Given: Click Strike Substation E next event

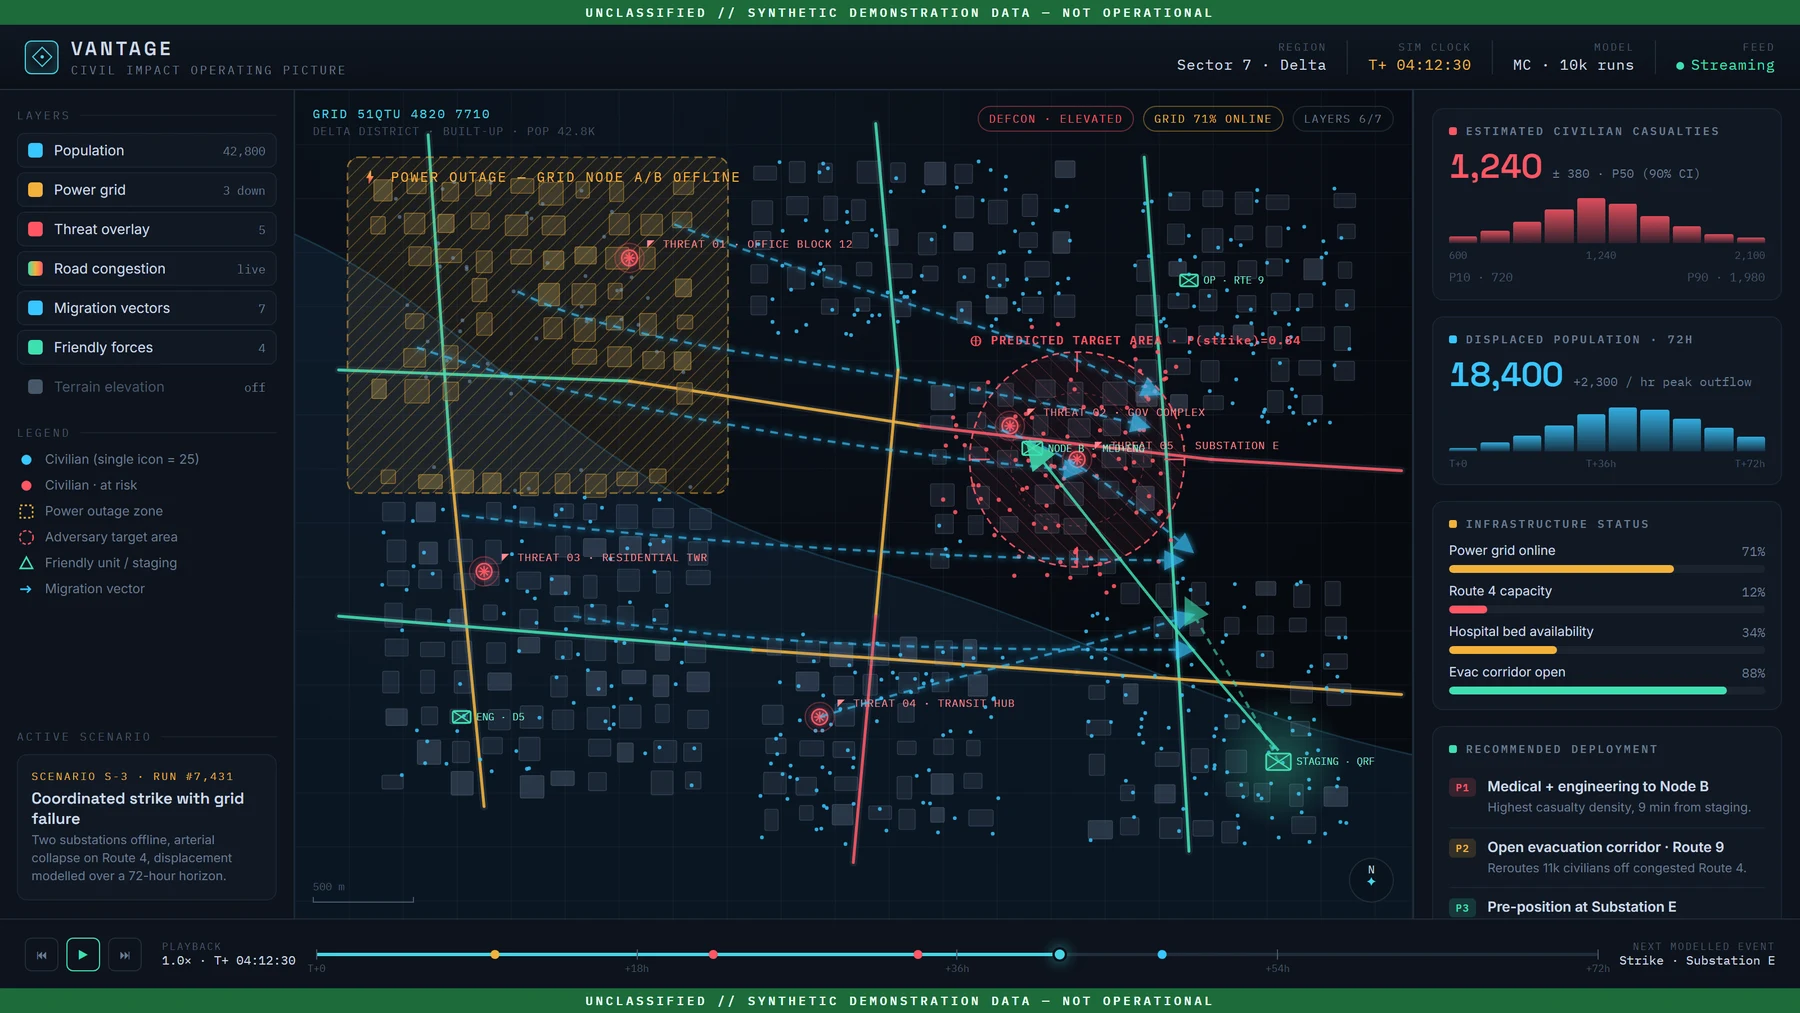Looking at the screenshot, I should pos(1697,961).
